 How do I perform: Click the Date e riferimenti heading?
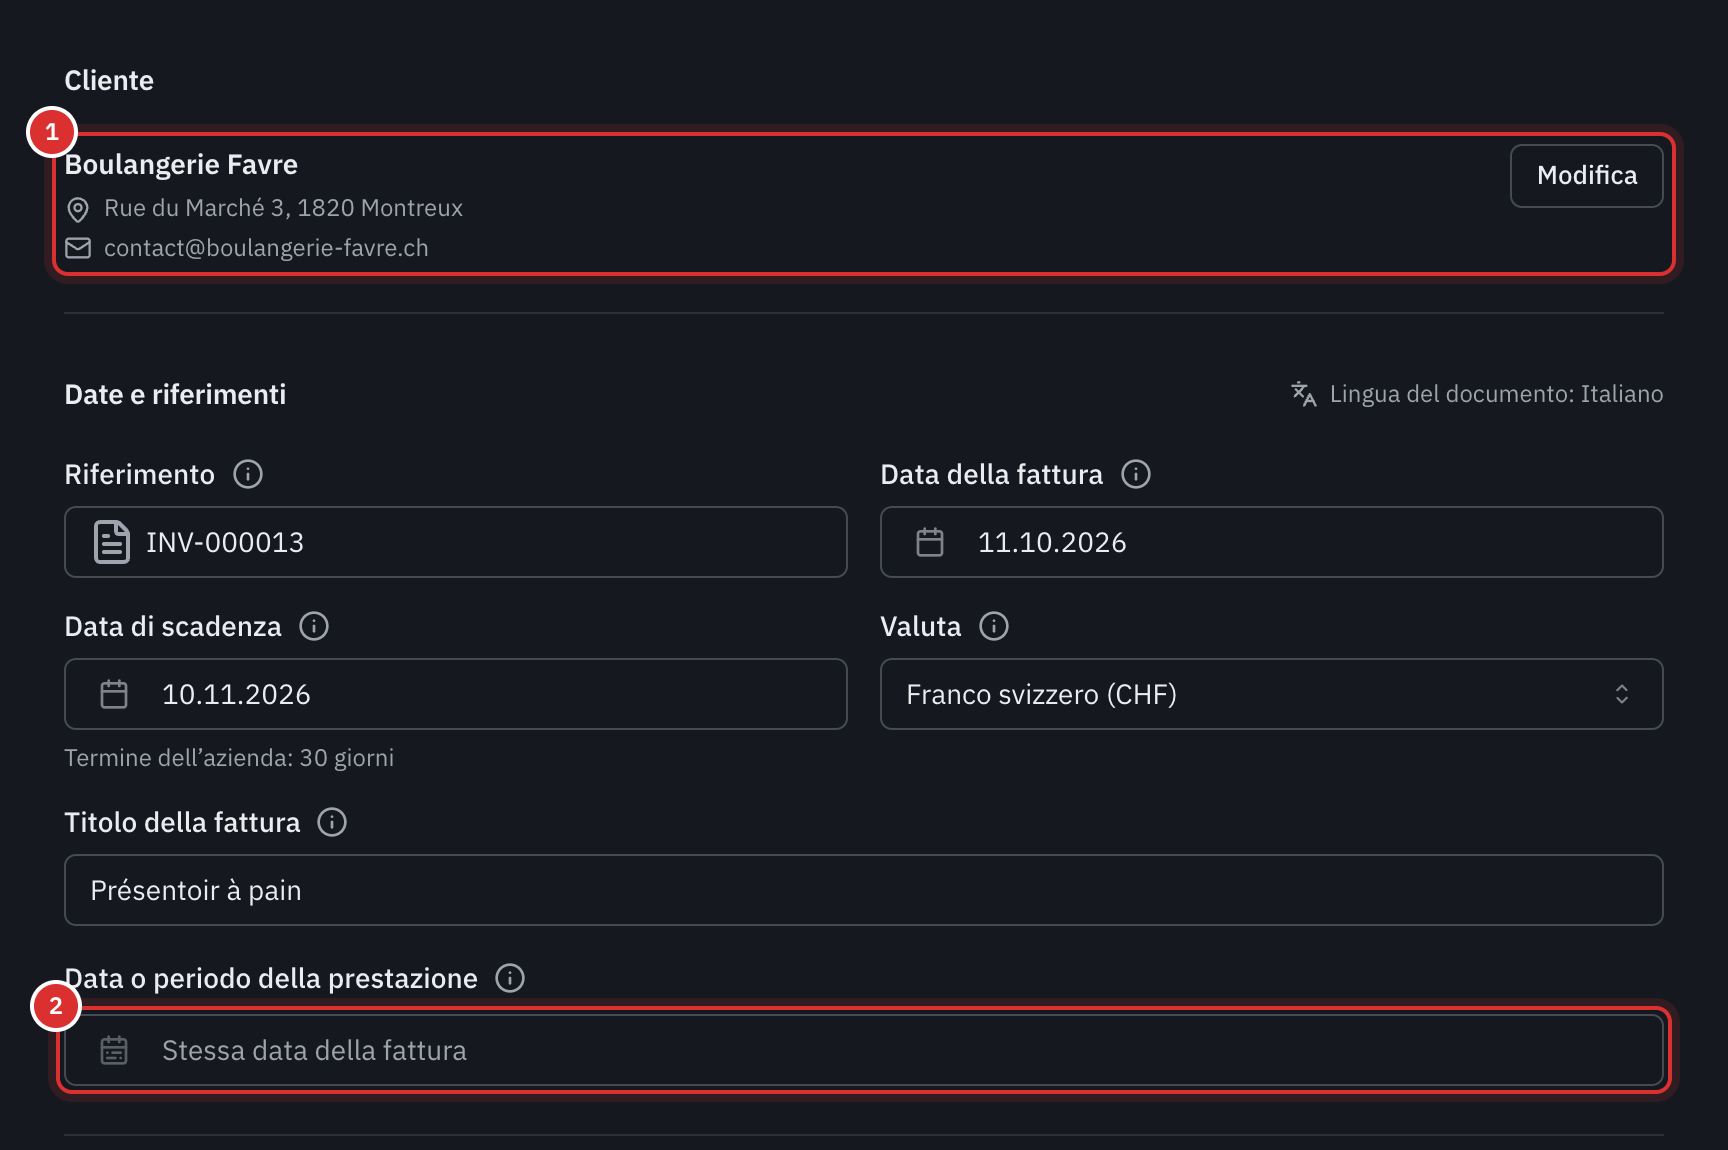coord(175,395)
